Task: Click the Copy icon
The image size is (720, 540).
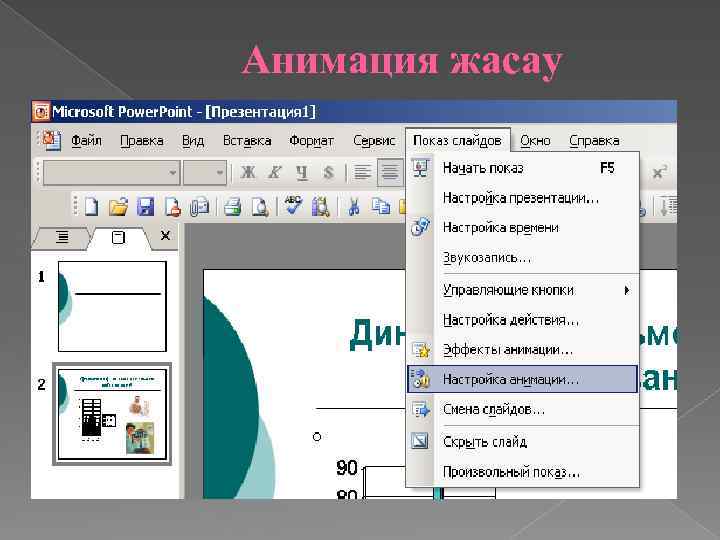Action: (381, 207)
